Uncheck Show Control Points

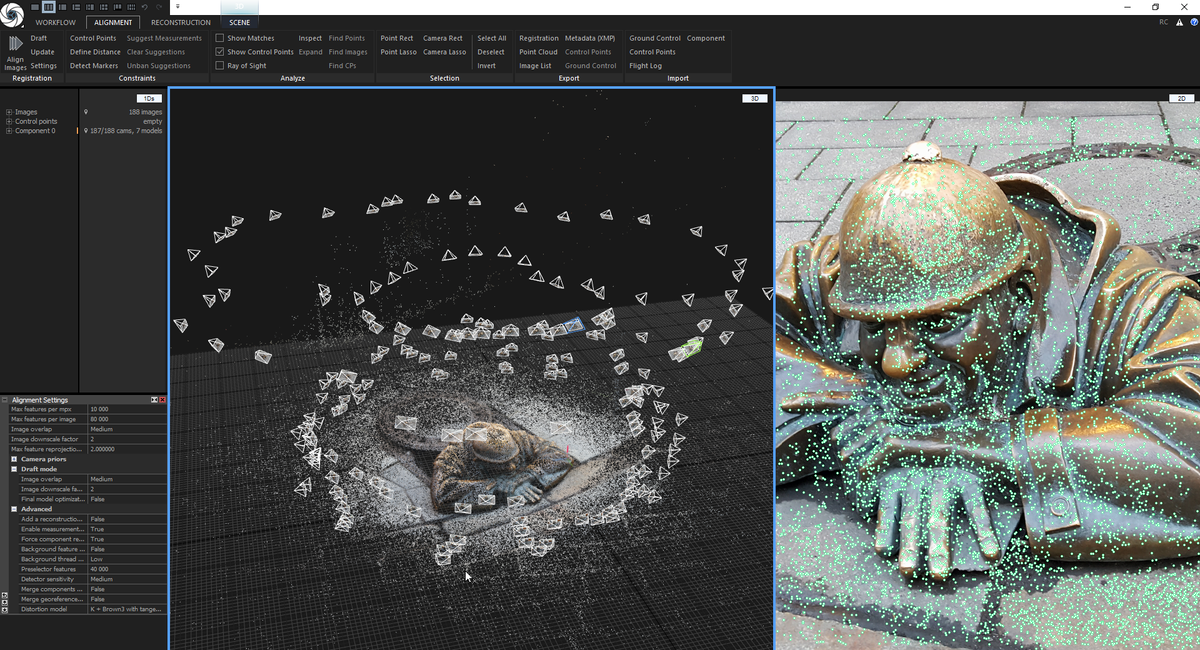[218, 52]
